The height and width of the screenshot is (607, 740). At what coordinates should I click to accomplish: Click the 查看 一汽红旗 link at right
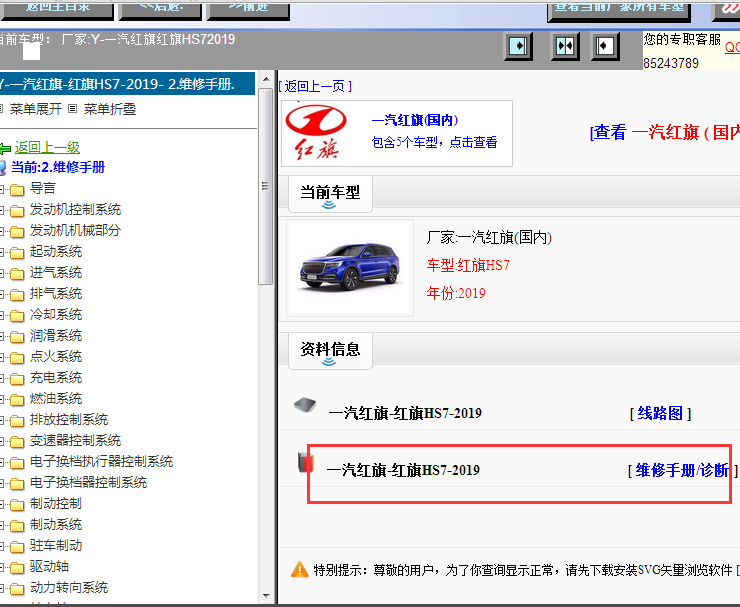coord(664,132)
